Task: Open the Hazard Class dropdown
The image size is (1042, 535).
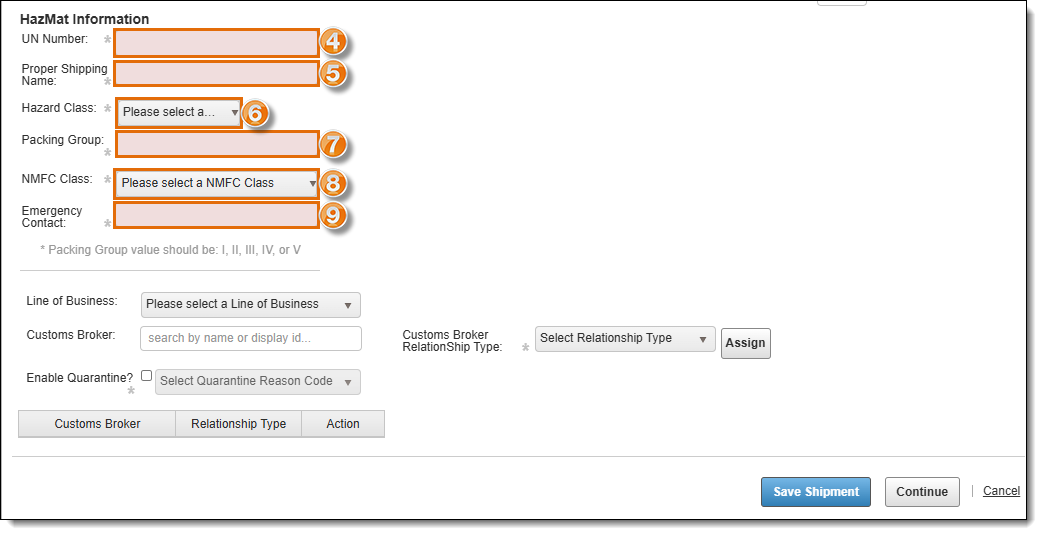Action: click(x=179, y=112)
